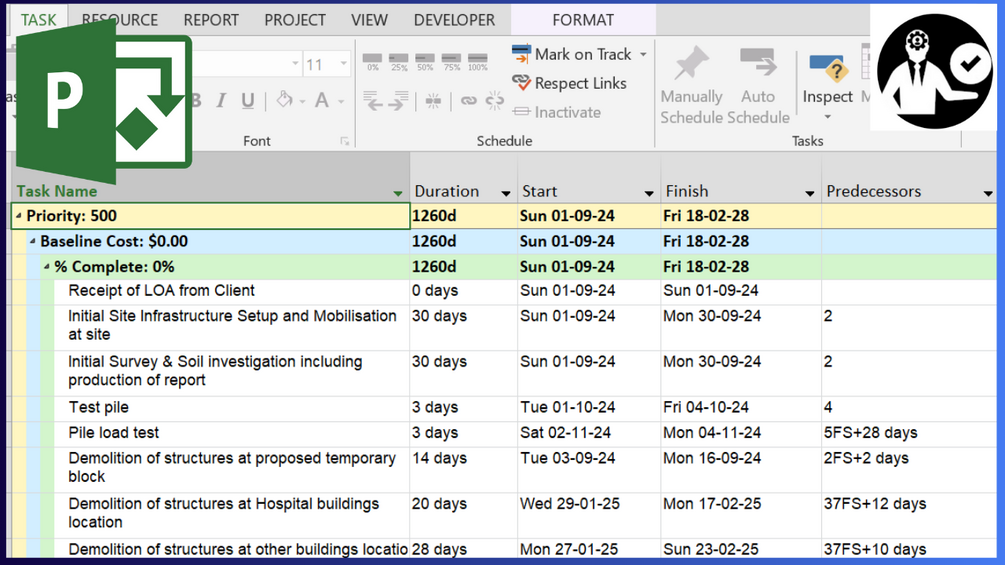Collapse the Priority: 500 group
Screen dimensions: 1005x565
[19, 216]
